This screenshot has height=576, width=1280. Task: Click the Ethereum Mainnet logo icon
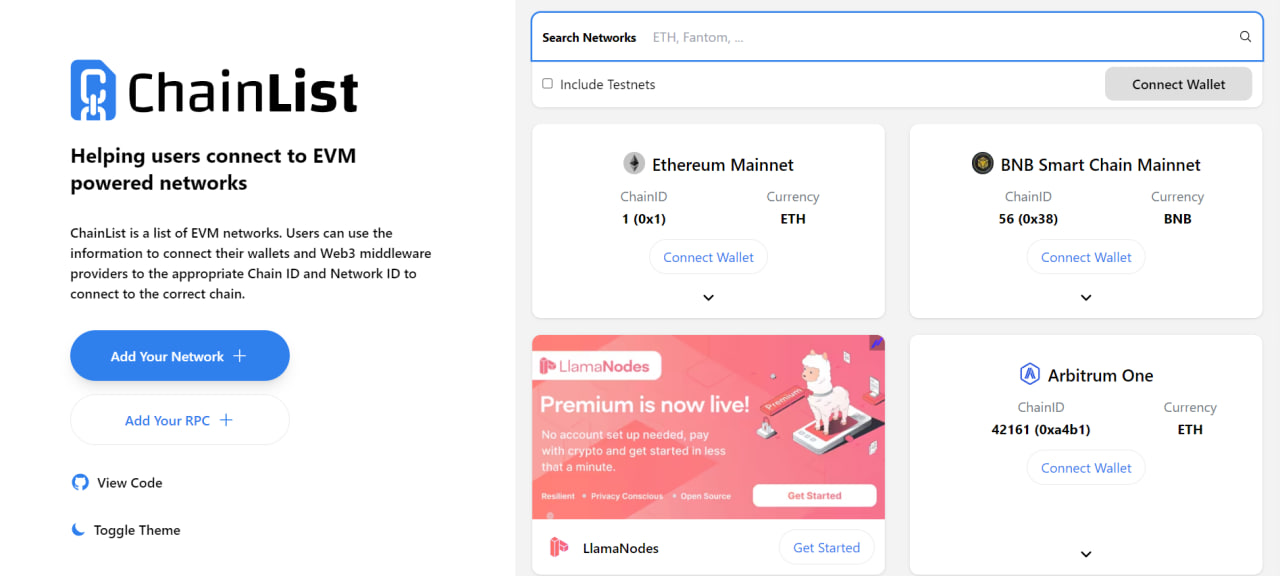pos(634,164)
